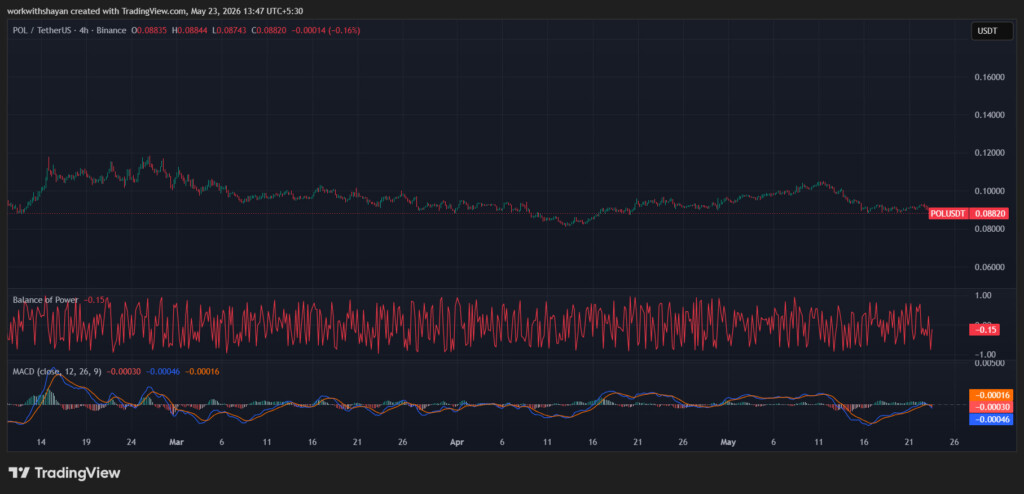Viewport: 1024px width, 494px height.
Task: Click the 0.06000 price axis label
Action: click(989, 267)
